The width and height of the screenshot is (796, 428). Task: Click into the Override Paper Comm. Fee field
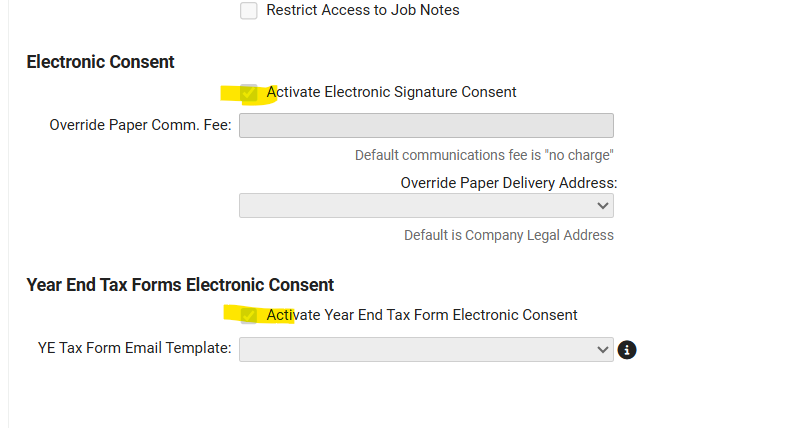(425, 125)
